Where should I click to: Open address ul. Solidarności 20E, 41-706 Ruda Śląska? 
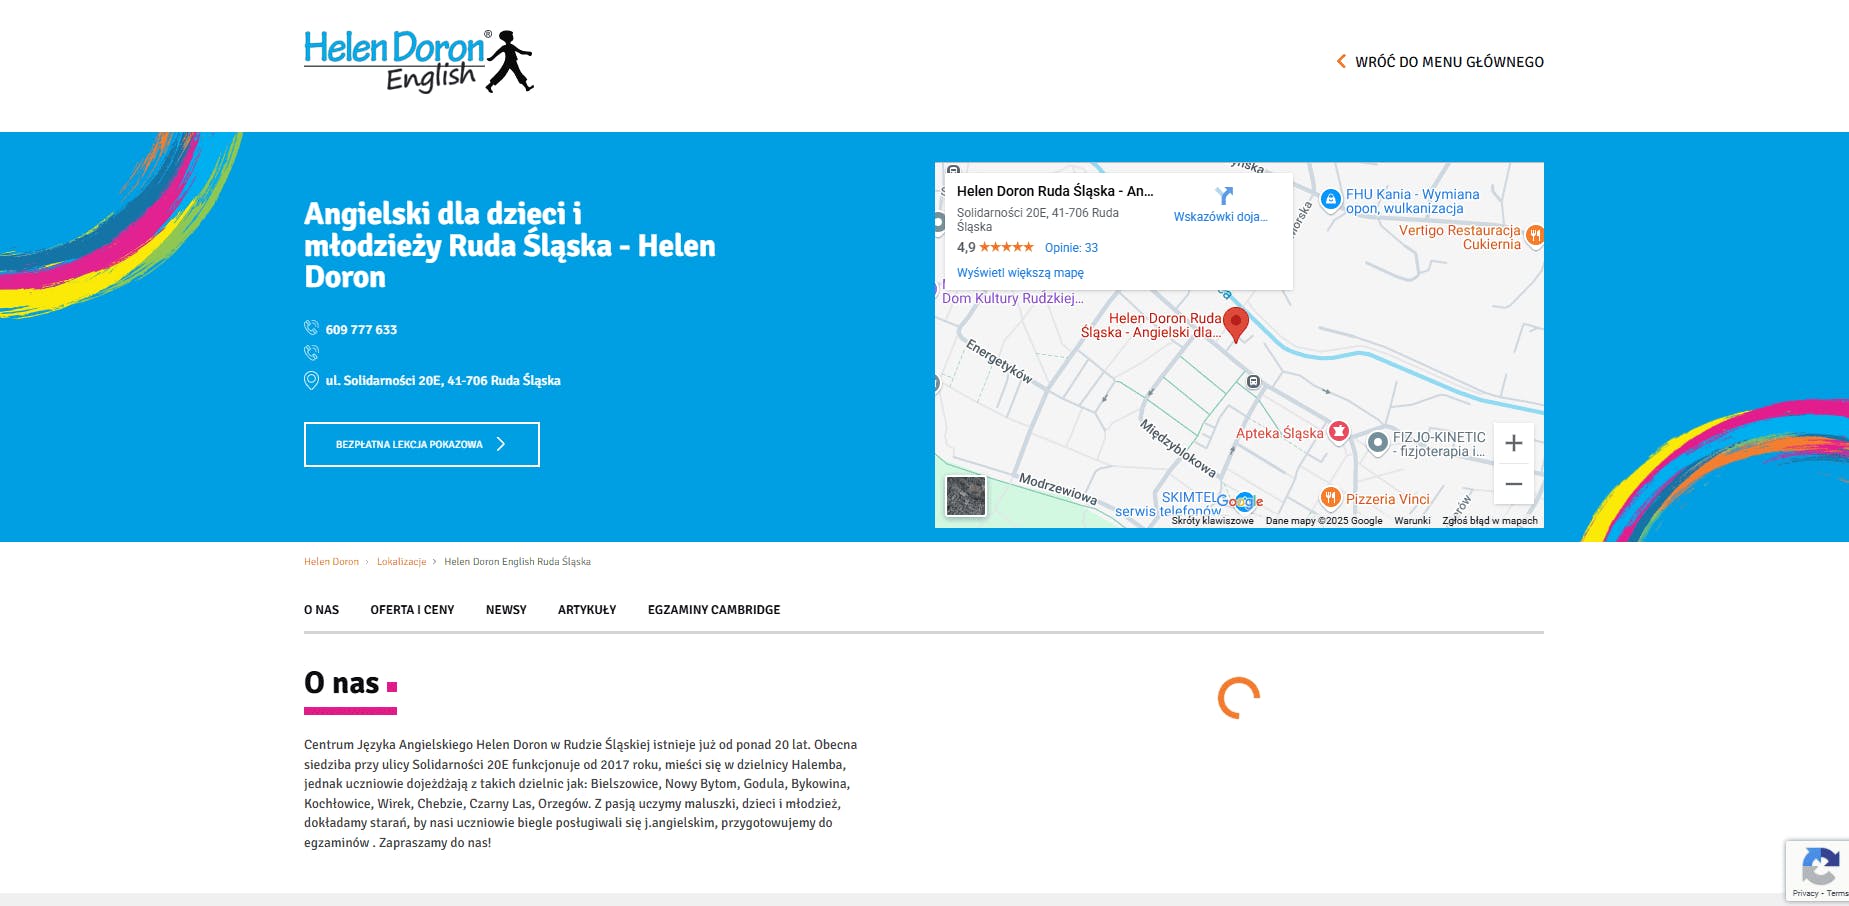pos(443,381)
